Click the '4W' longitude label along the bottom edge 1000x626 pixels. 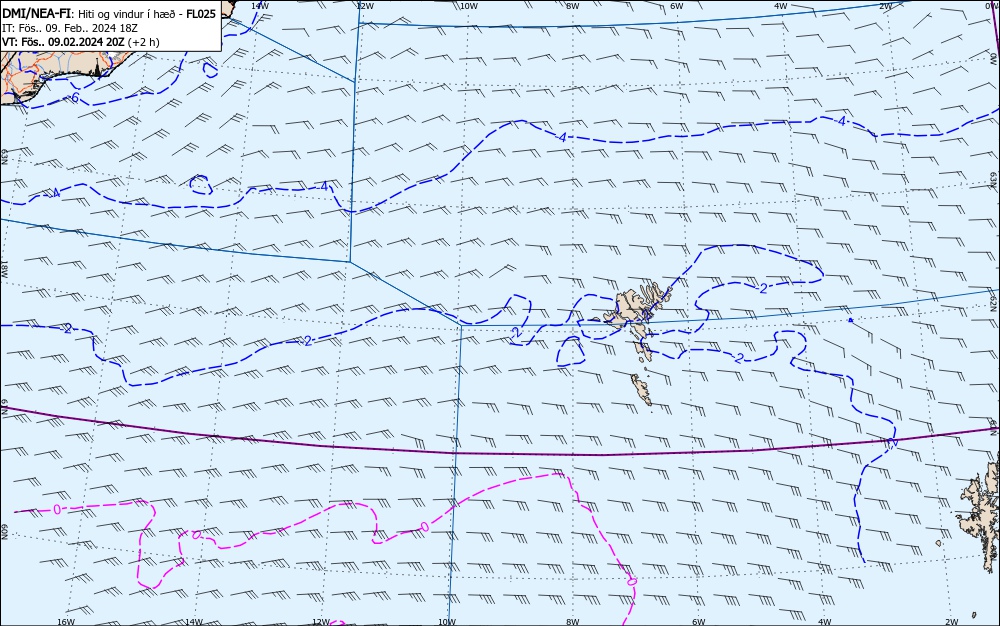pyautogui.click(x=824, y=622)
